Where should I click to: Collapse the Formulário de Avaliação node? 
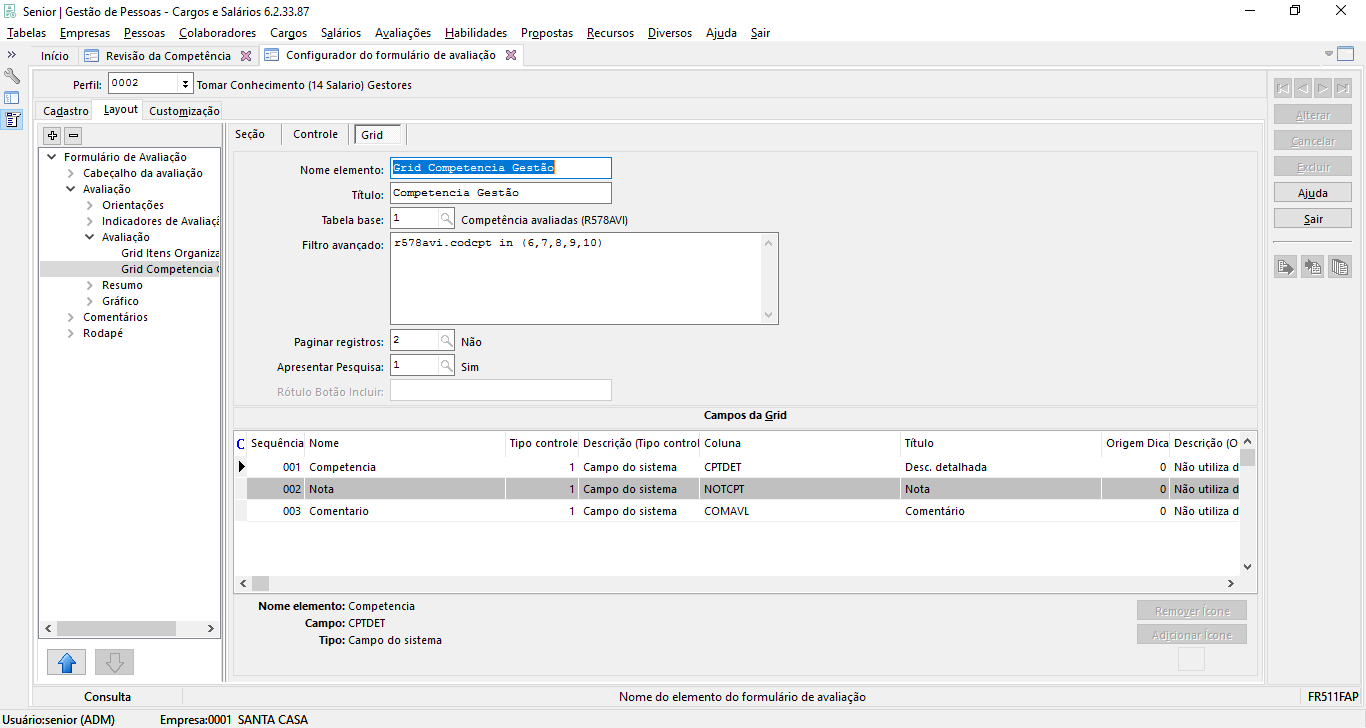coord(52,157)
